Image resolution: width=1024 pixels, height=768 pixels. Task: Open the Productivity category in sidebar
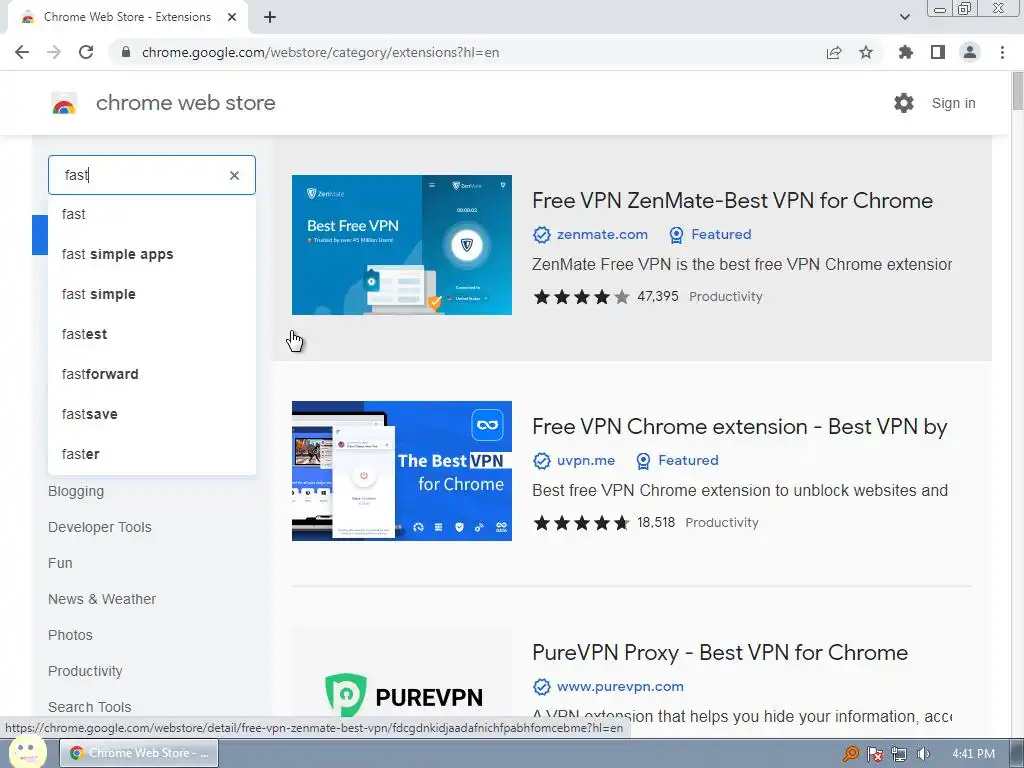85,671
